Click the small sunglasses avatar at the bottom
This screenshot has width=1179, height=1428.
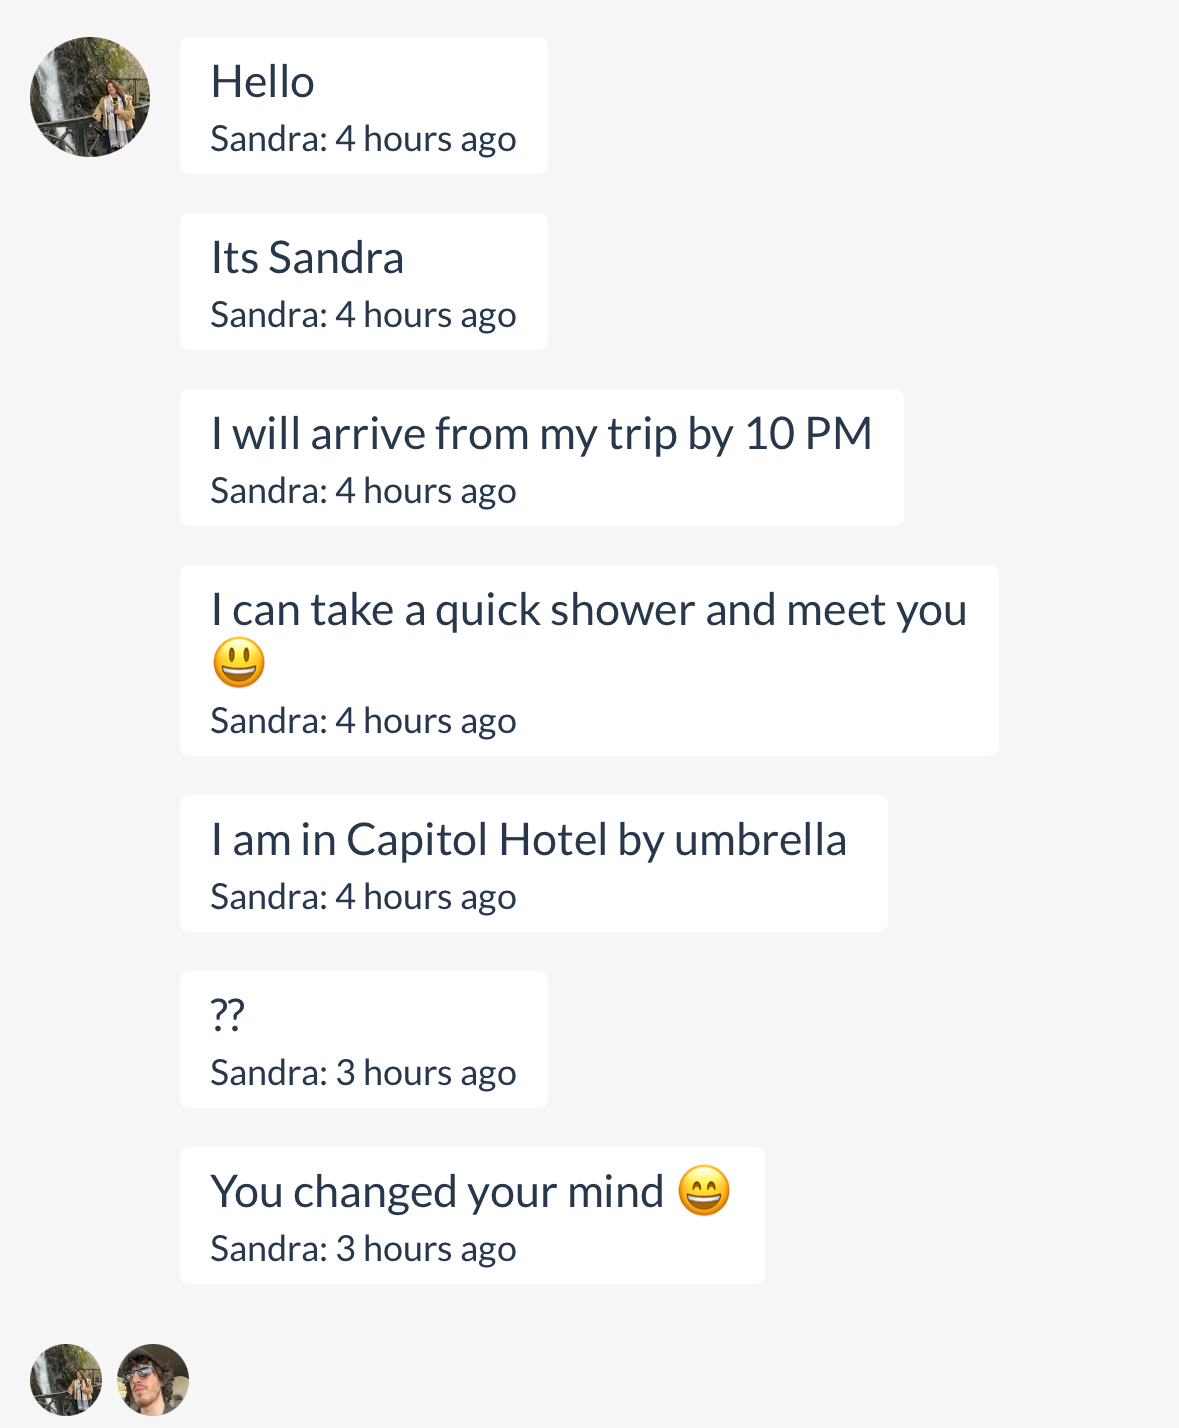[x=153, y=1380]
